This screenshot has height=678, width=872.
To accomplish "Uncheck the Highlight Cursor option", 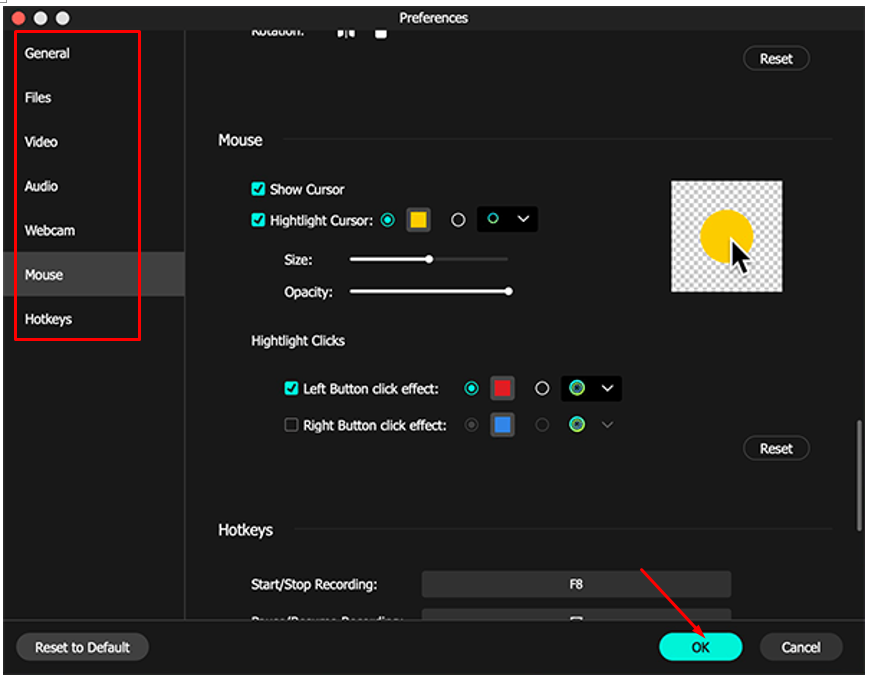I will 257,220.
